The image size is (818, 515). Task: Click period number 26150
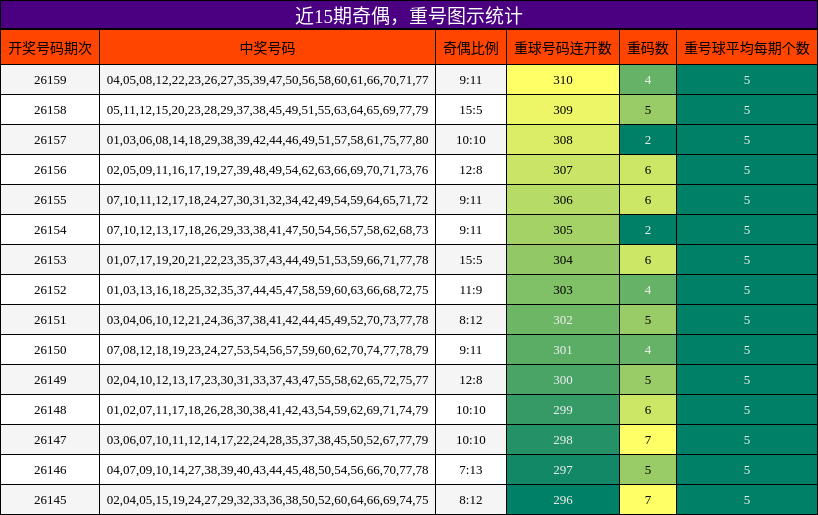click(50, 350)
